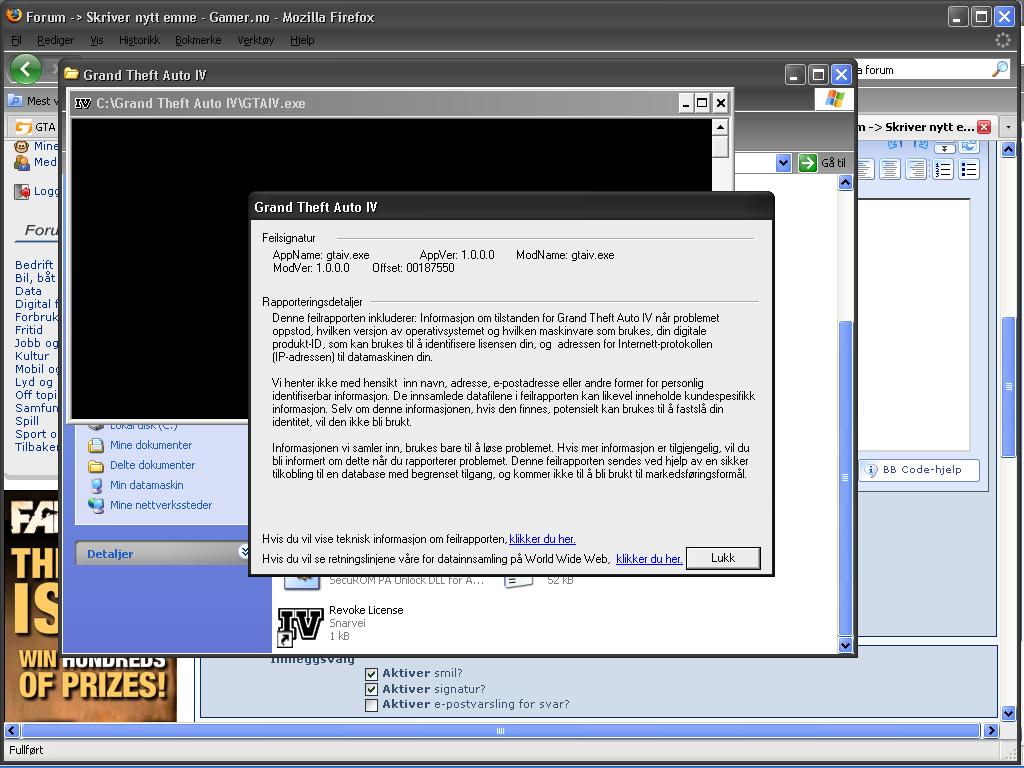Viewport: 1024px width, 768px height.
Task: Click Min datamaskin computer icon
Action: (96, 485)
